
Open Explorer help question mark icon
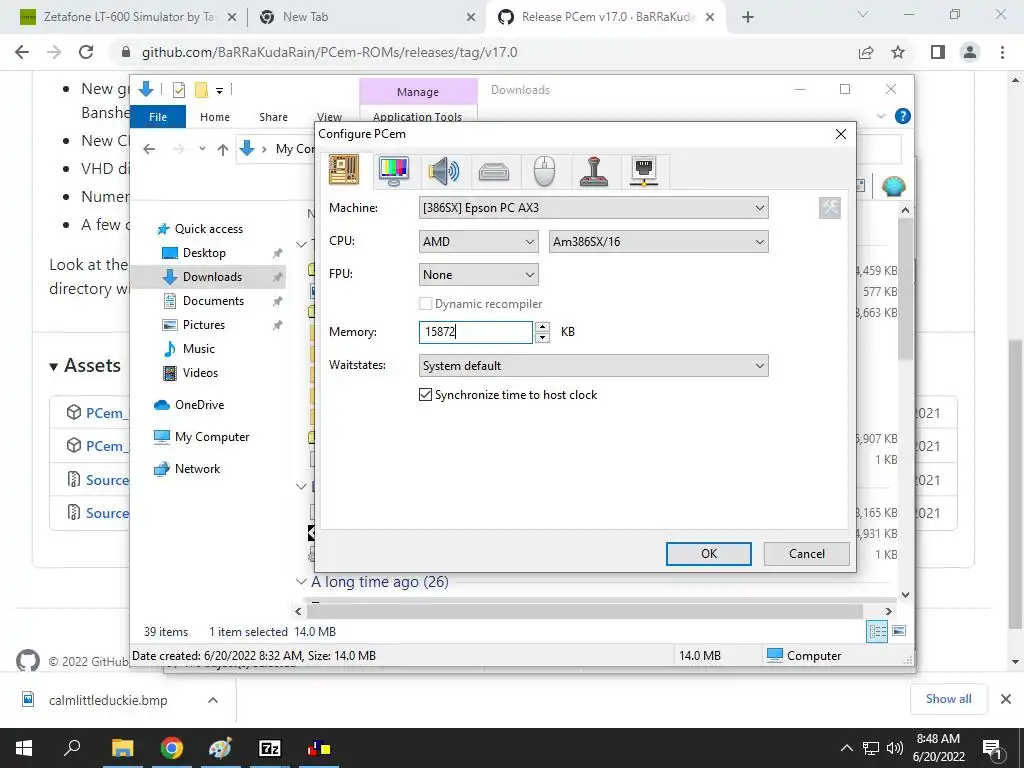pyautogui.click(x=903, y=116)
